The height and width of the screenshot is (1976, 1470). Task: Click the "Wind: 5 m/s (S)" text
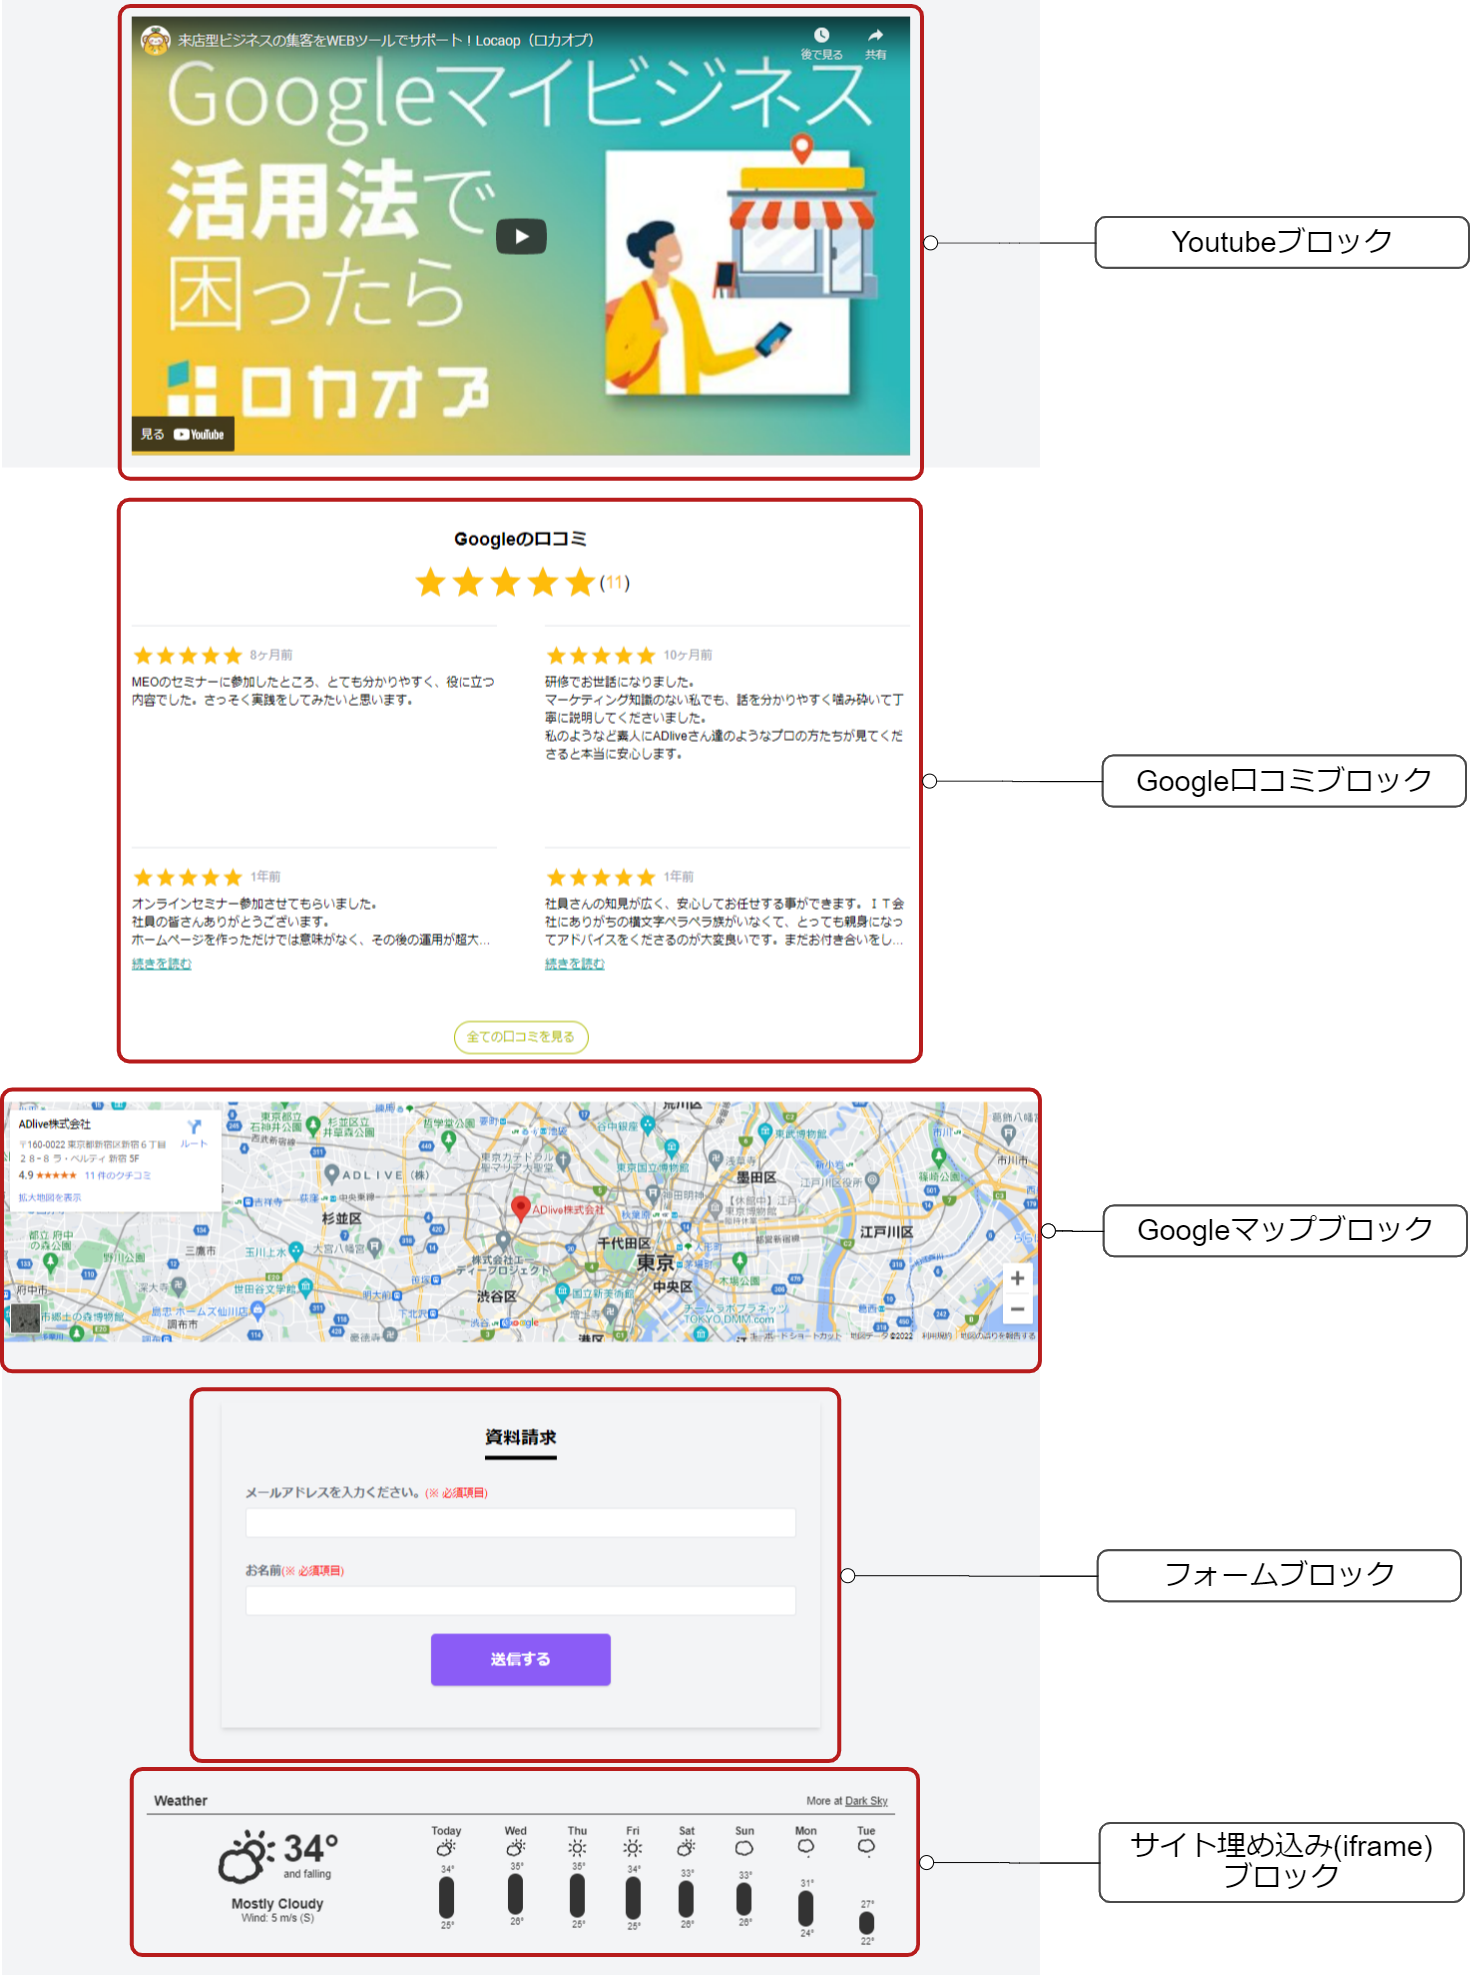coord(277,1918)
